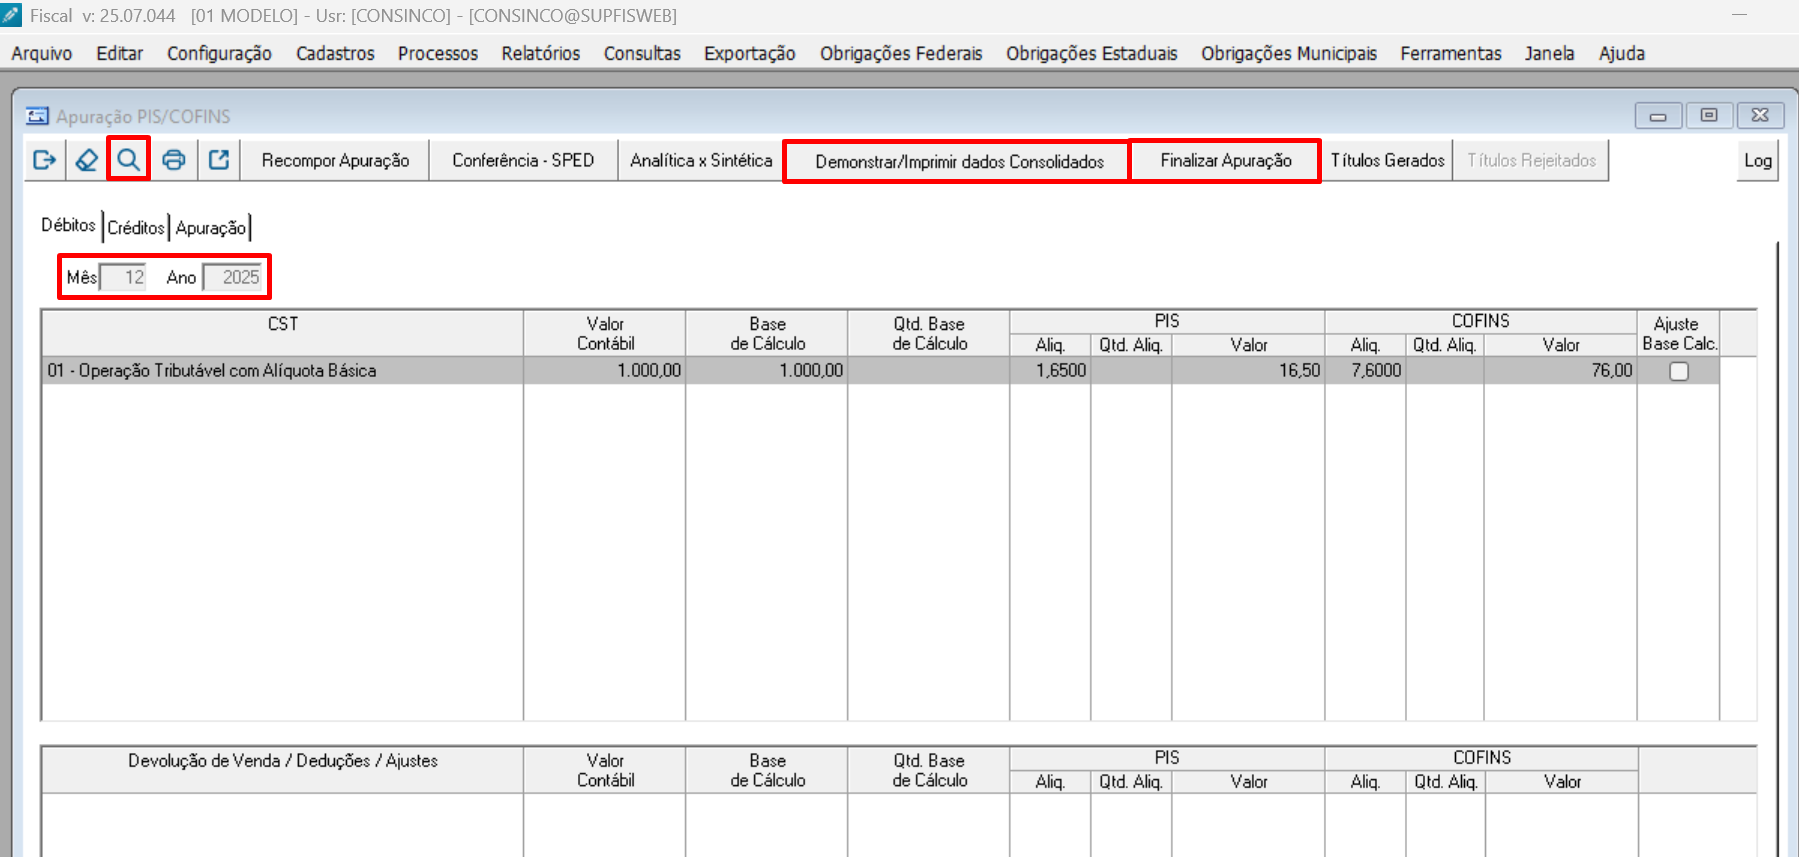Click the export arrow icon
Viewport: 1799px width, 857px height.
point(219,160)
